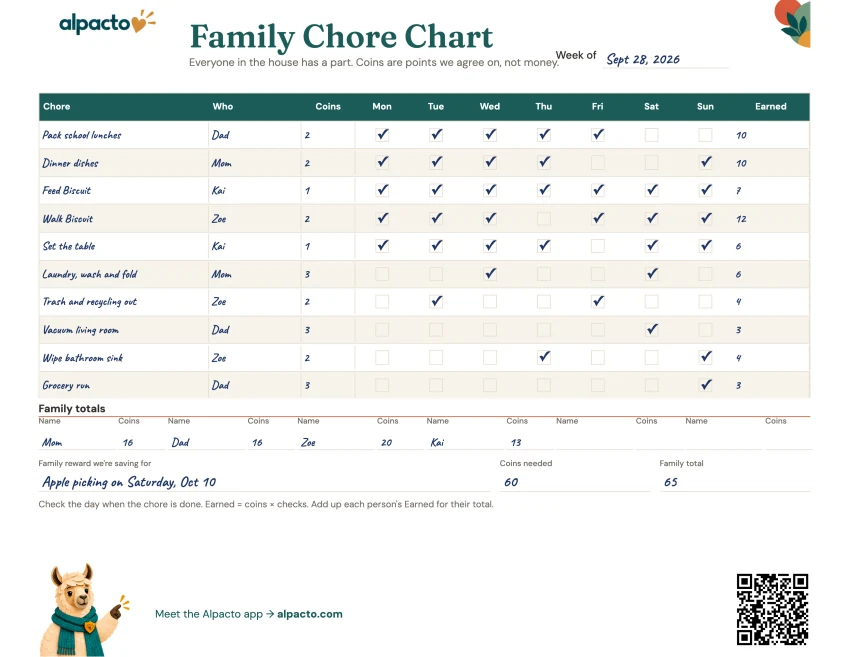Click Zoe's coins total 20
This screenshot has width=849, height=657.
pyautogui.click(x=400, y=443)
